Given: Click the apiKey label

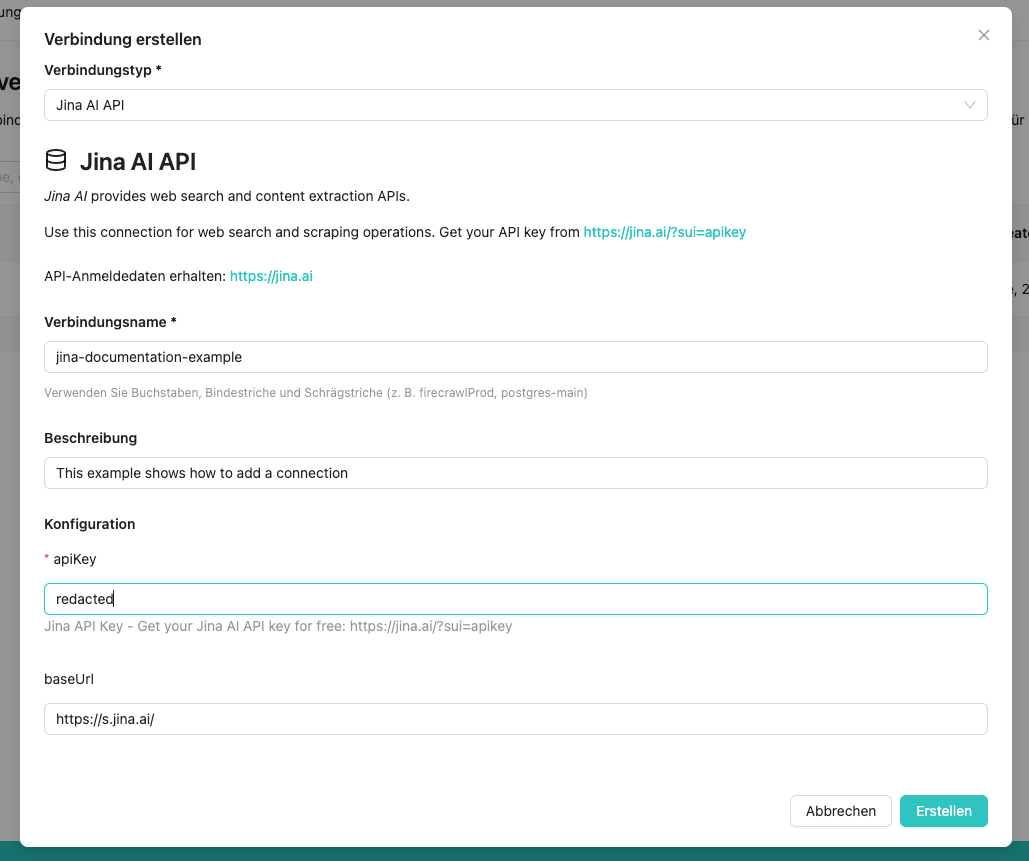Looking at the screenshot, I should [75, 559].
